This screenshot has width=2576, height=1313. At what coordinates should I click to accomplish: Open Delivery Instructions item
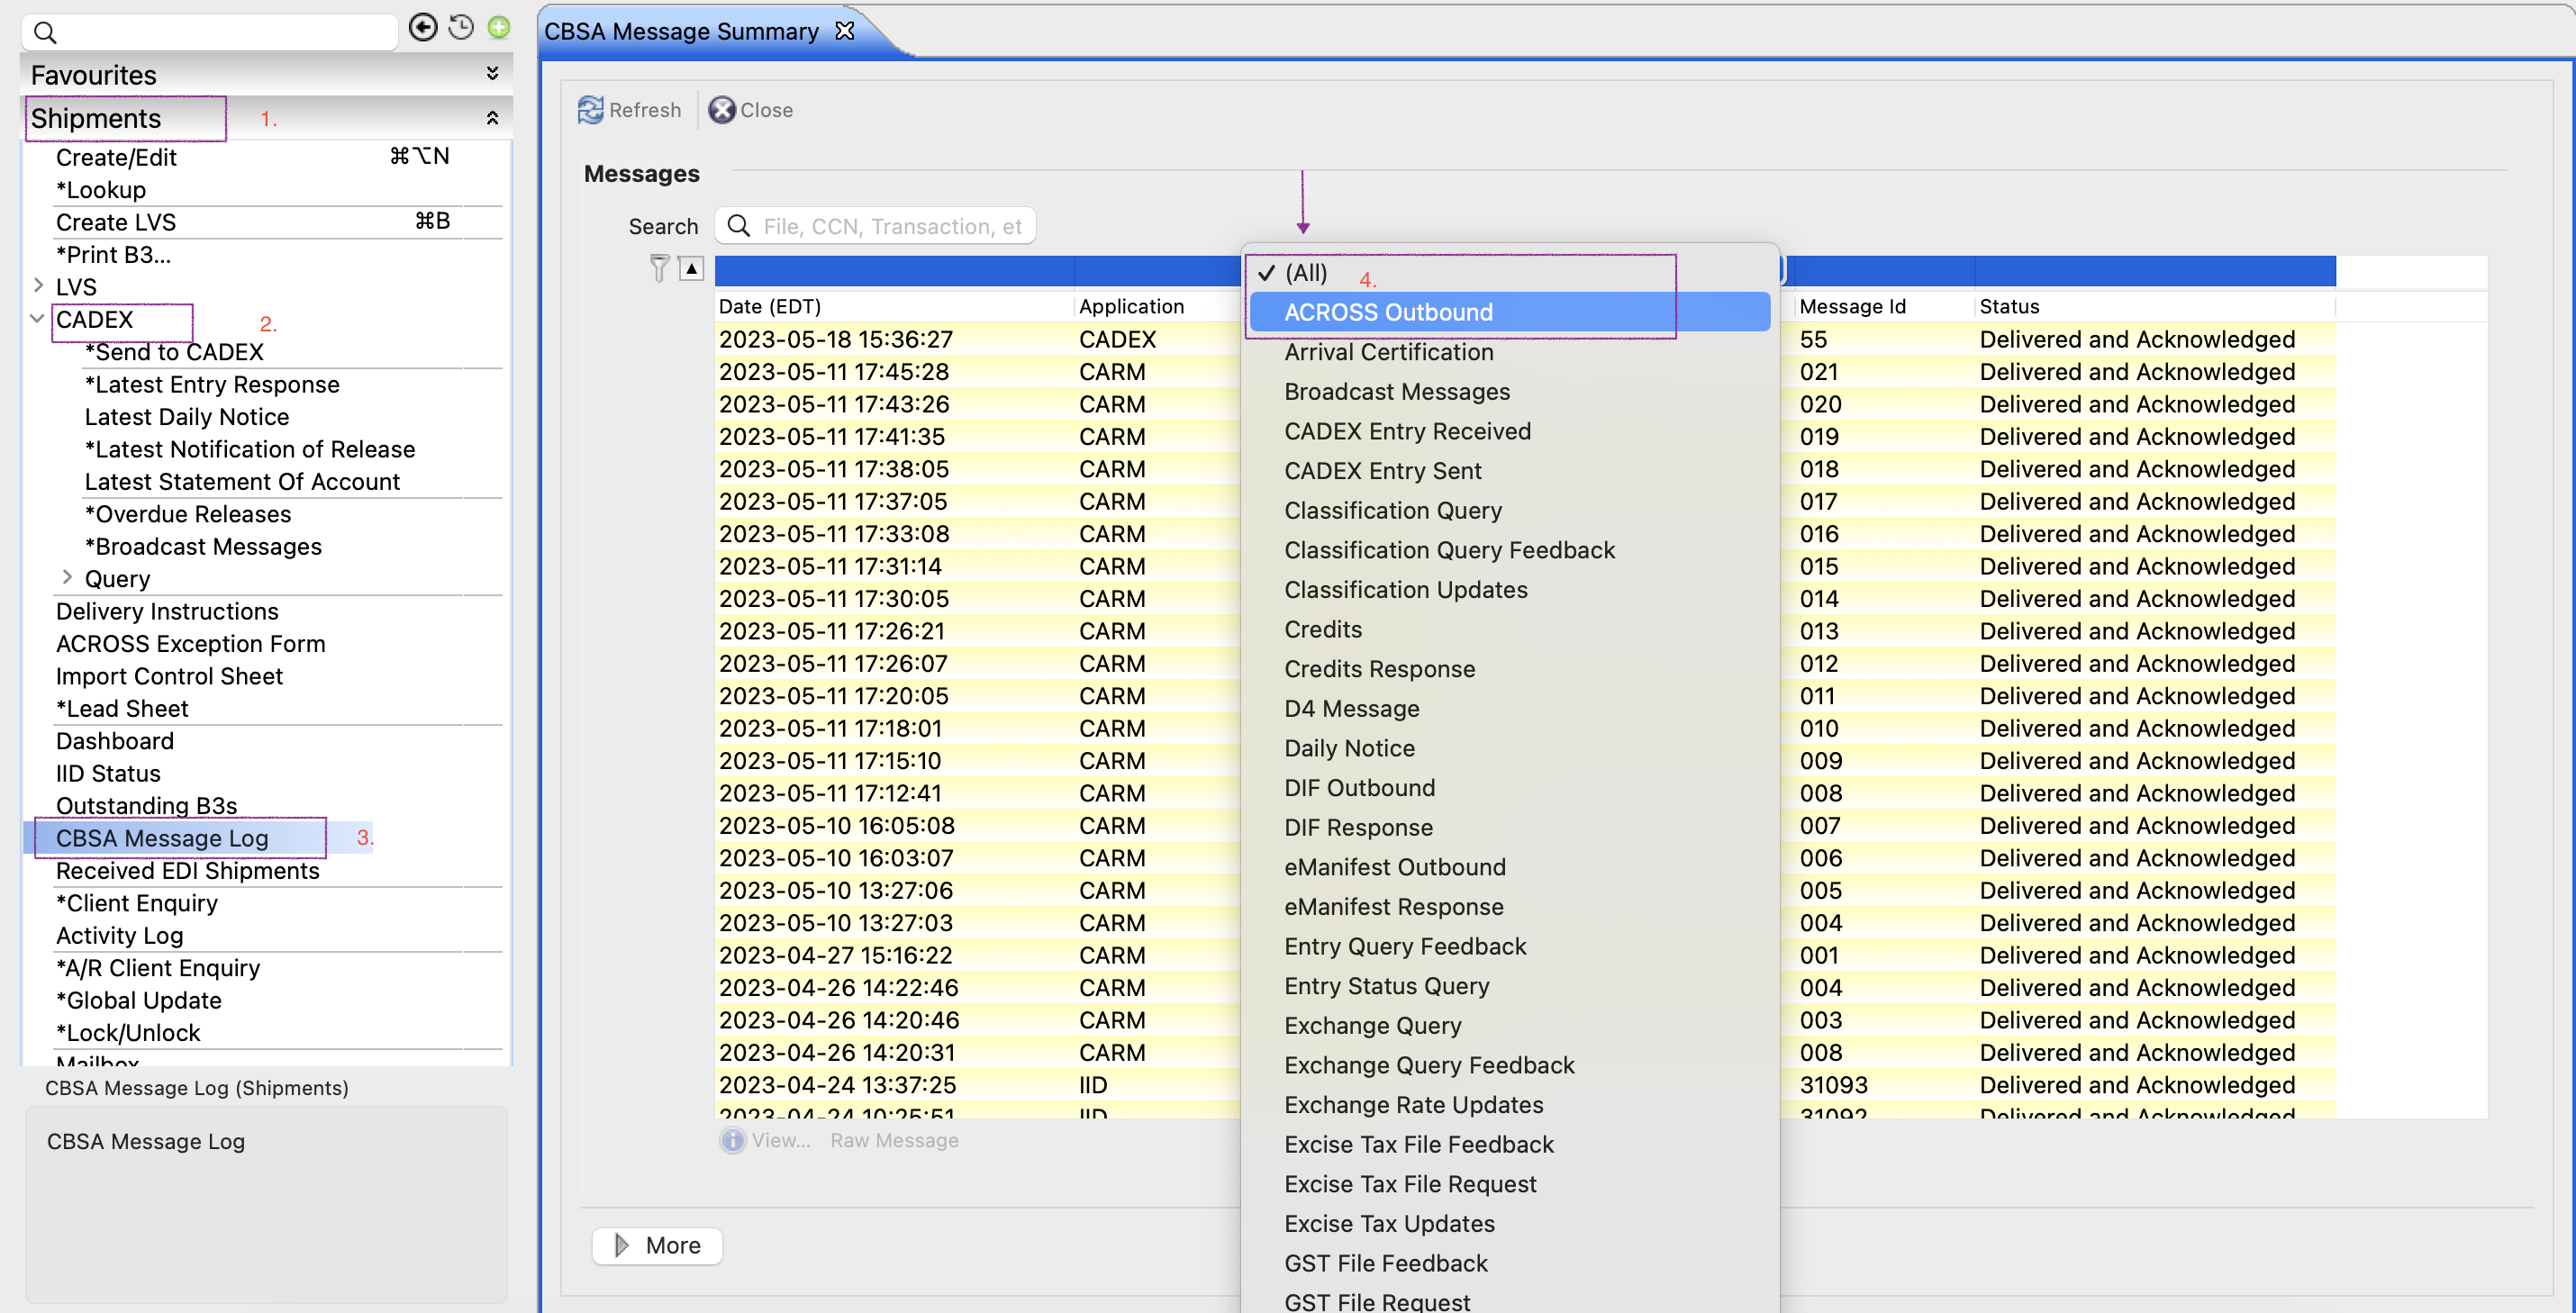(x=167, y=611)
